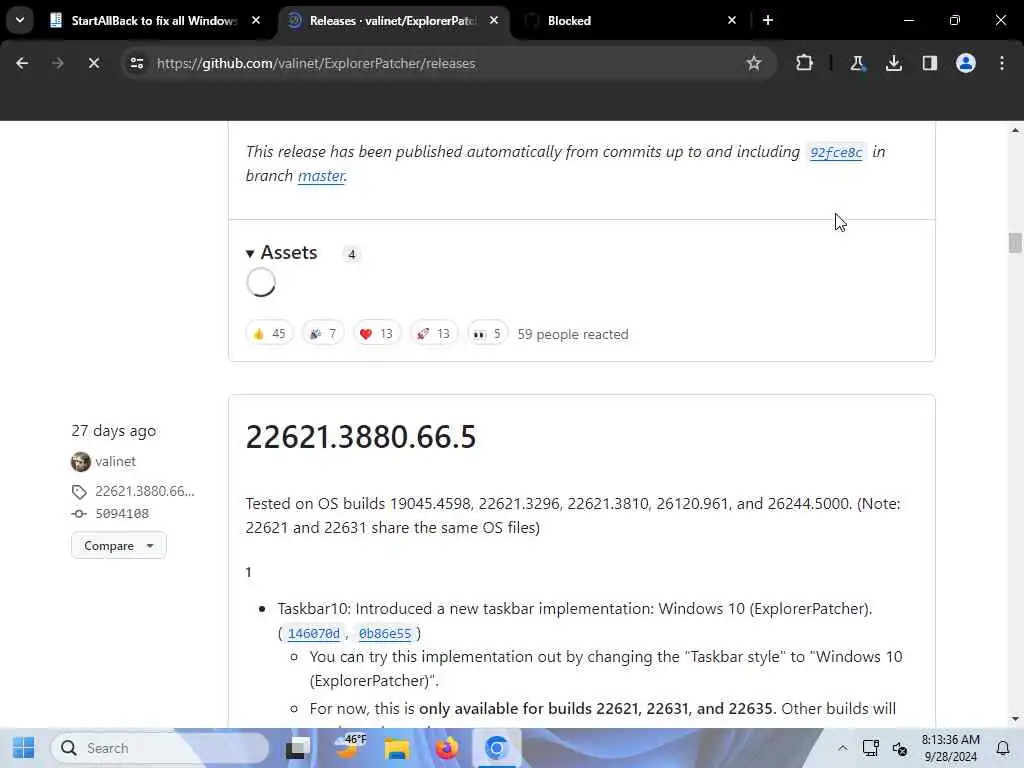Image resolution: width=1024 pixels, height=768 pixels.
Task: Click the scrollbar down arrow
Action: click(x=1015, y=719)
